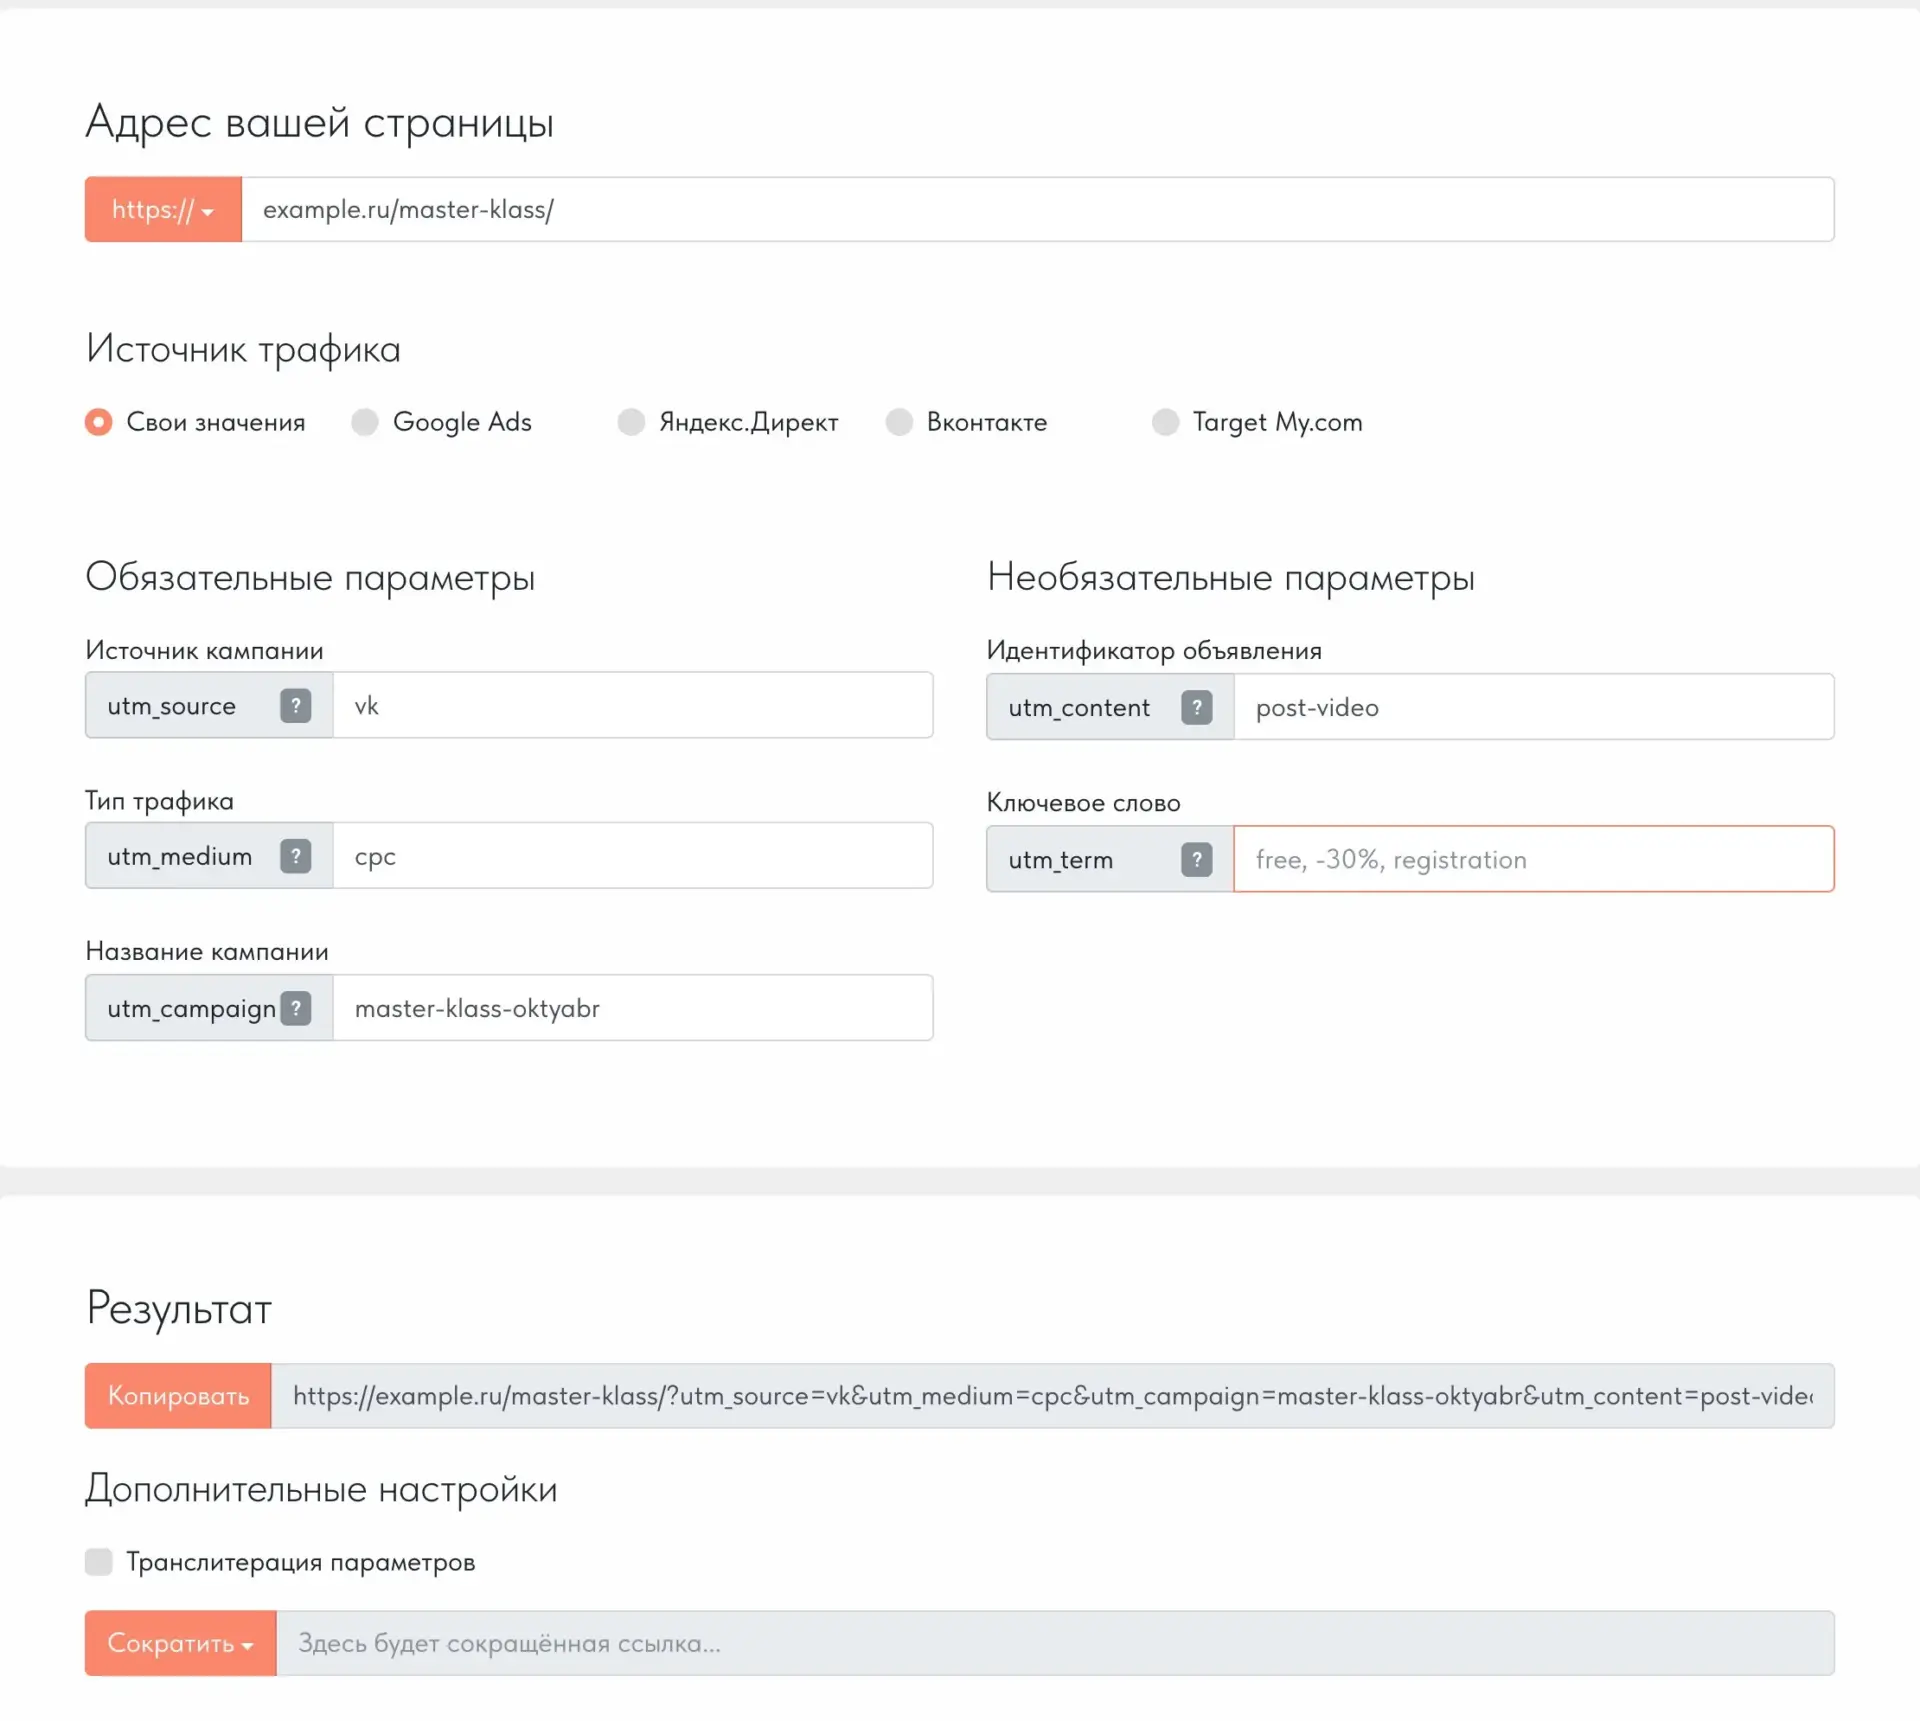Click the Источник кампании label
Image resolution: width=1920 pixels, height=1721 pixels.
point(205,651)
